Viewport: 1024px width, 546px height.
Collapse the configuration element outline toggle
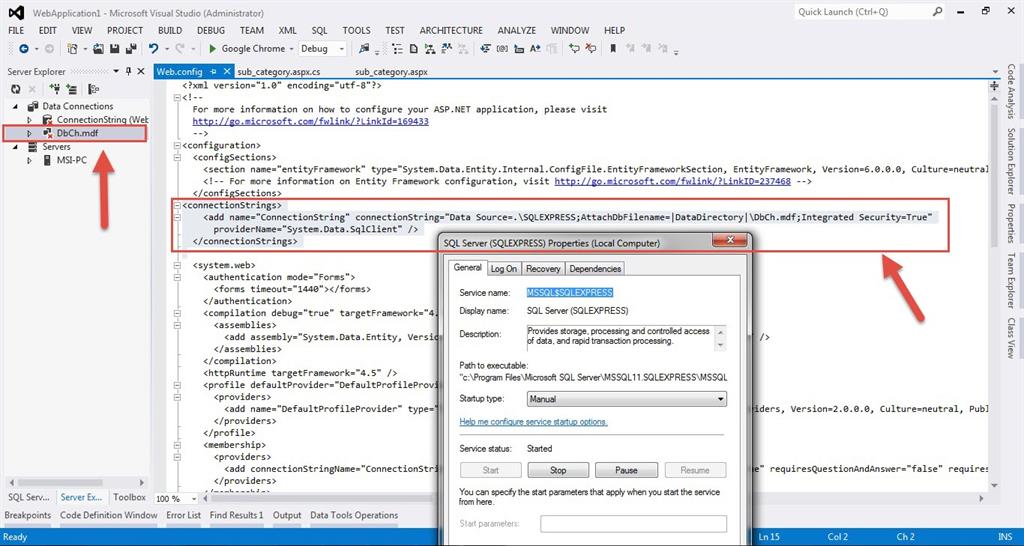click(x=176, y=145)
